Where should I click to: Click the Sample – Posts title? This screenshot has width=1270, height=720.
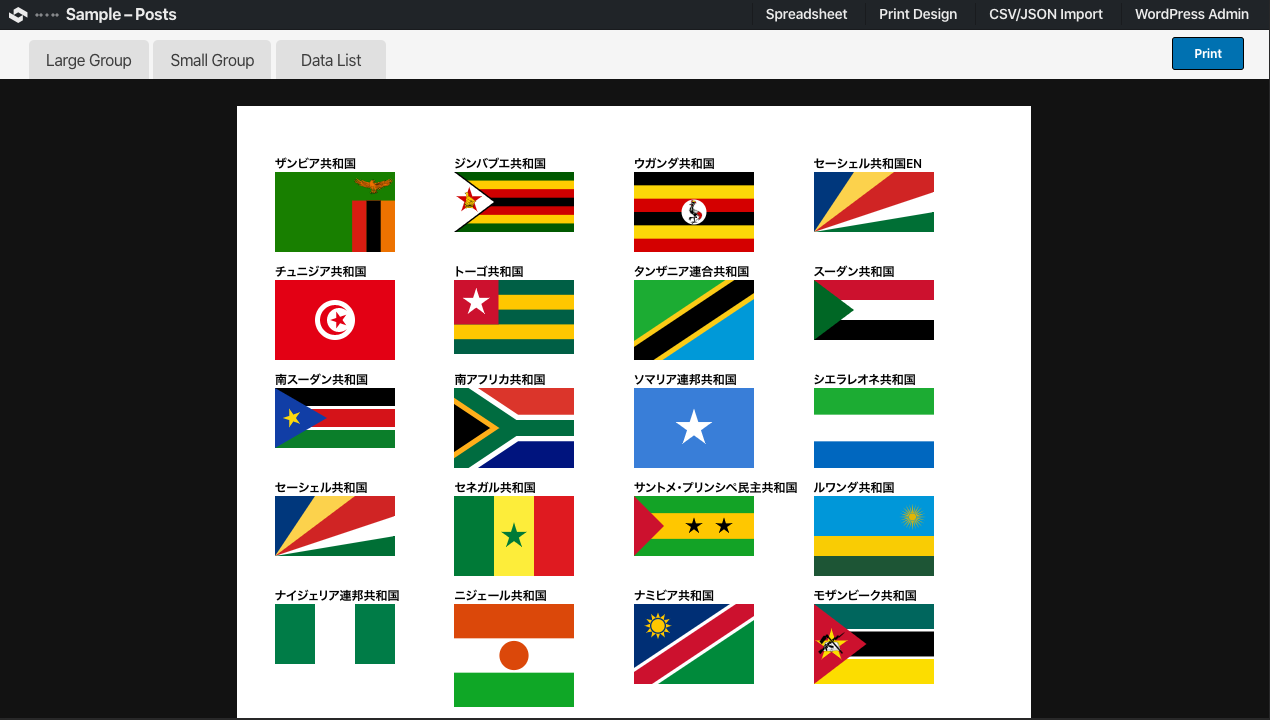point(121,14)
